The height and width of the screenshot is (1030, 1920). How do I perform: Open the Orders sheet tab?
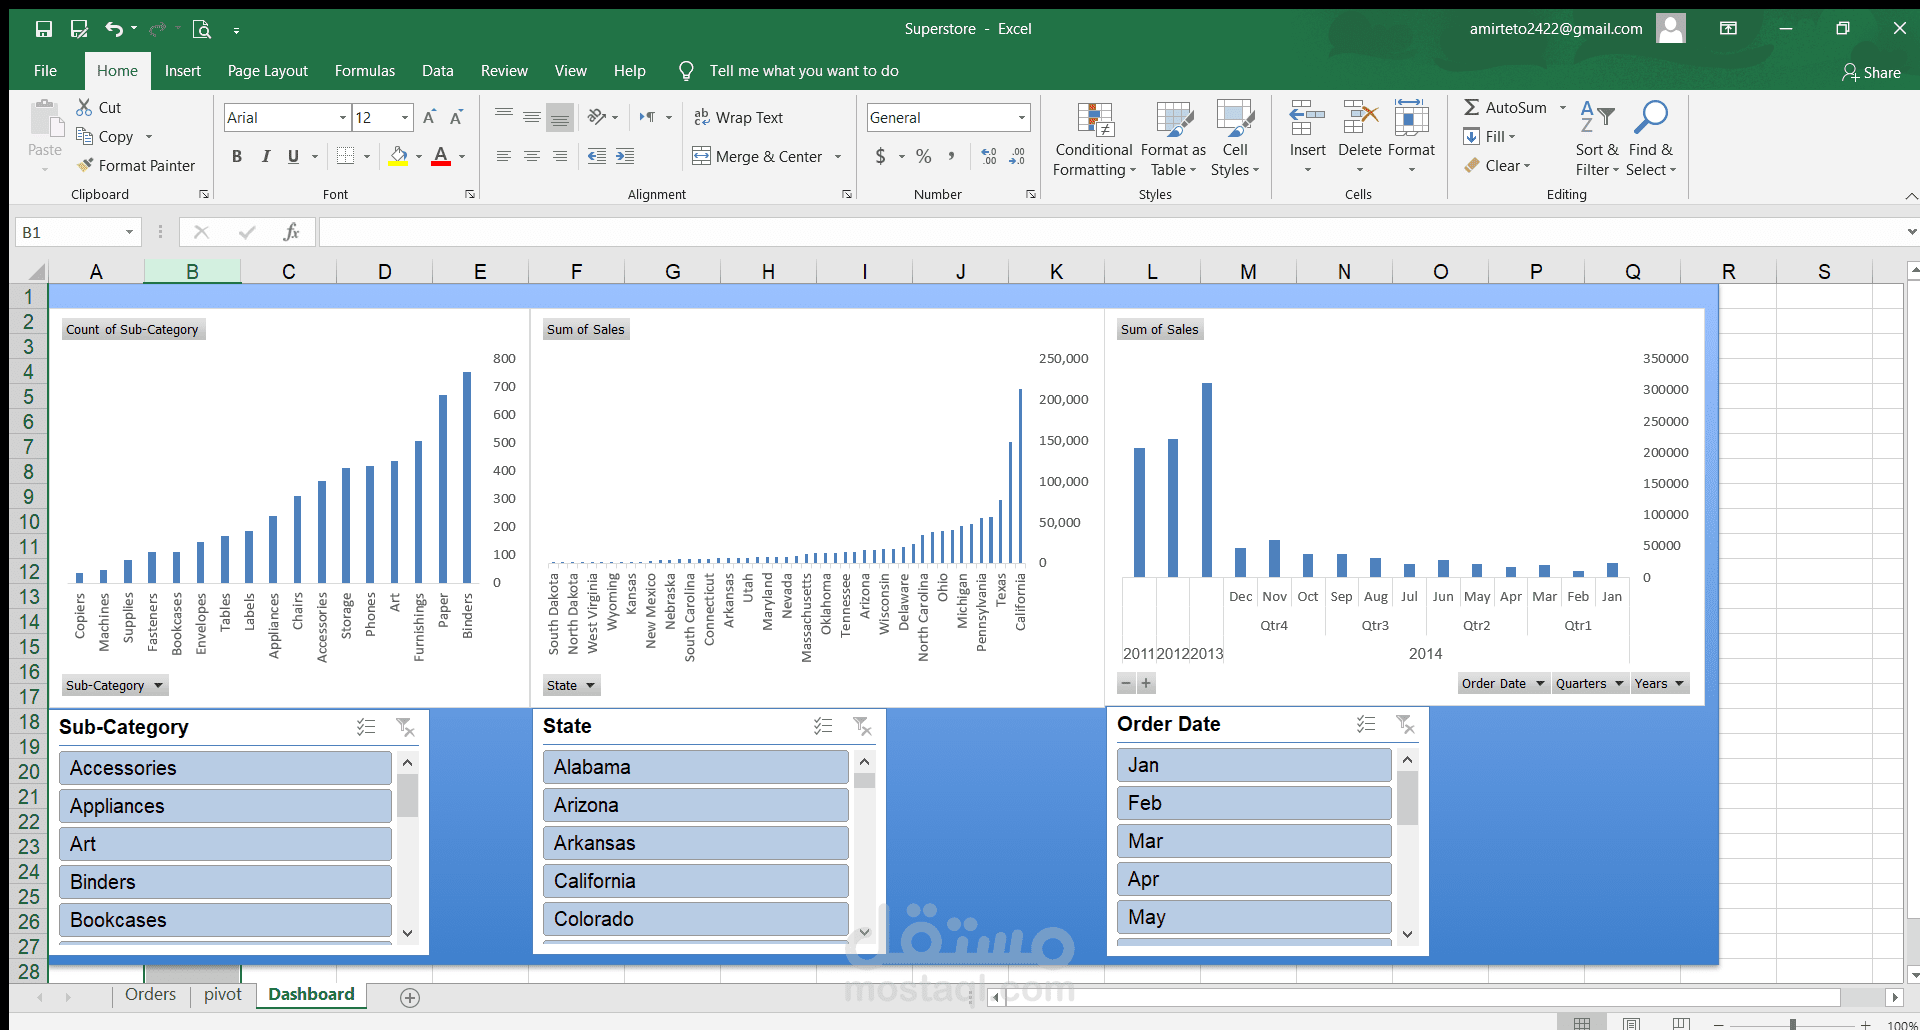point(150,994)
